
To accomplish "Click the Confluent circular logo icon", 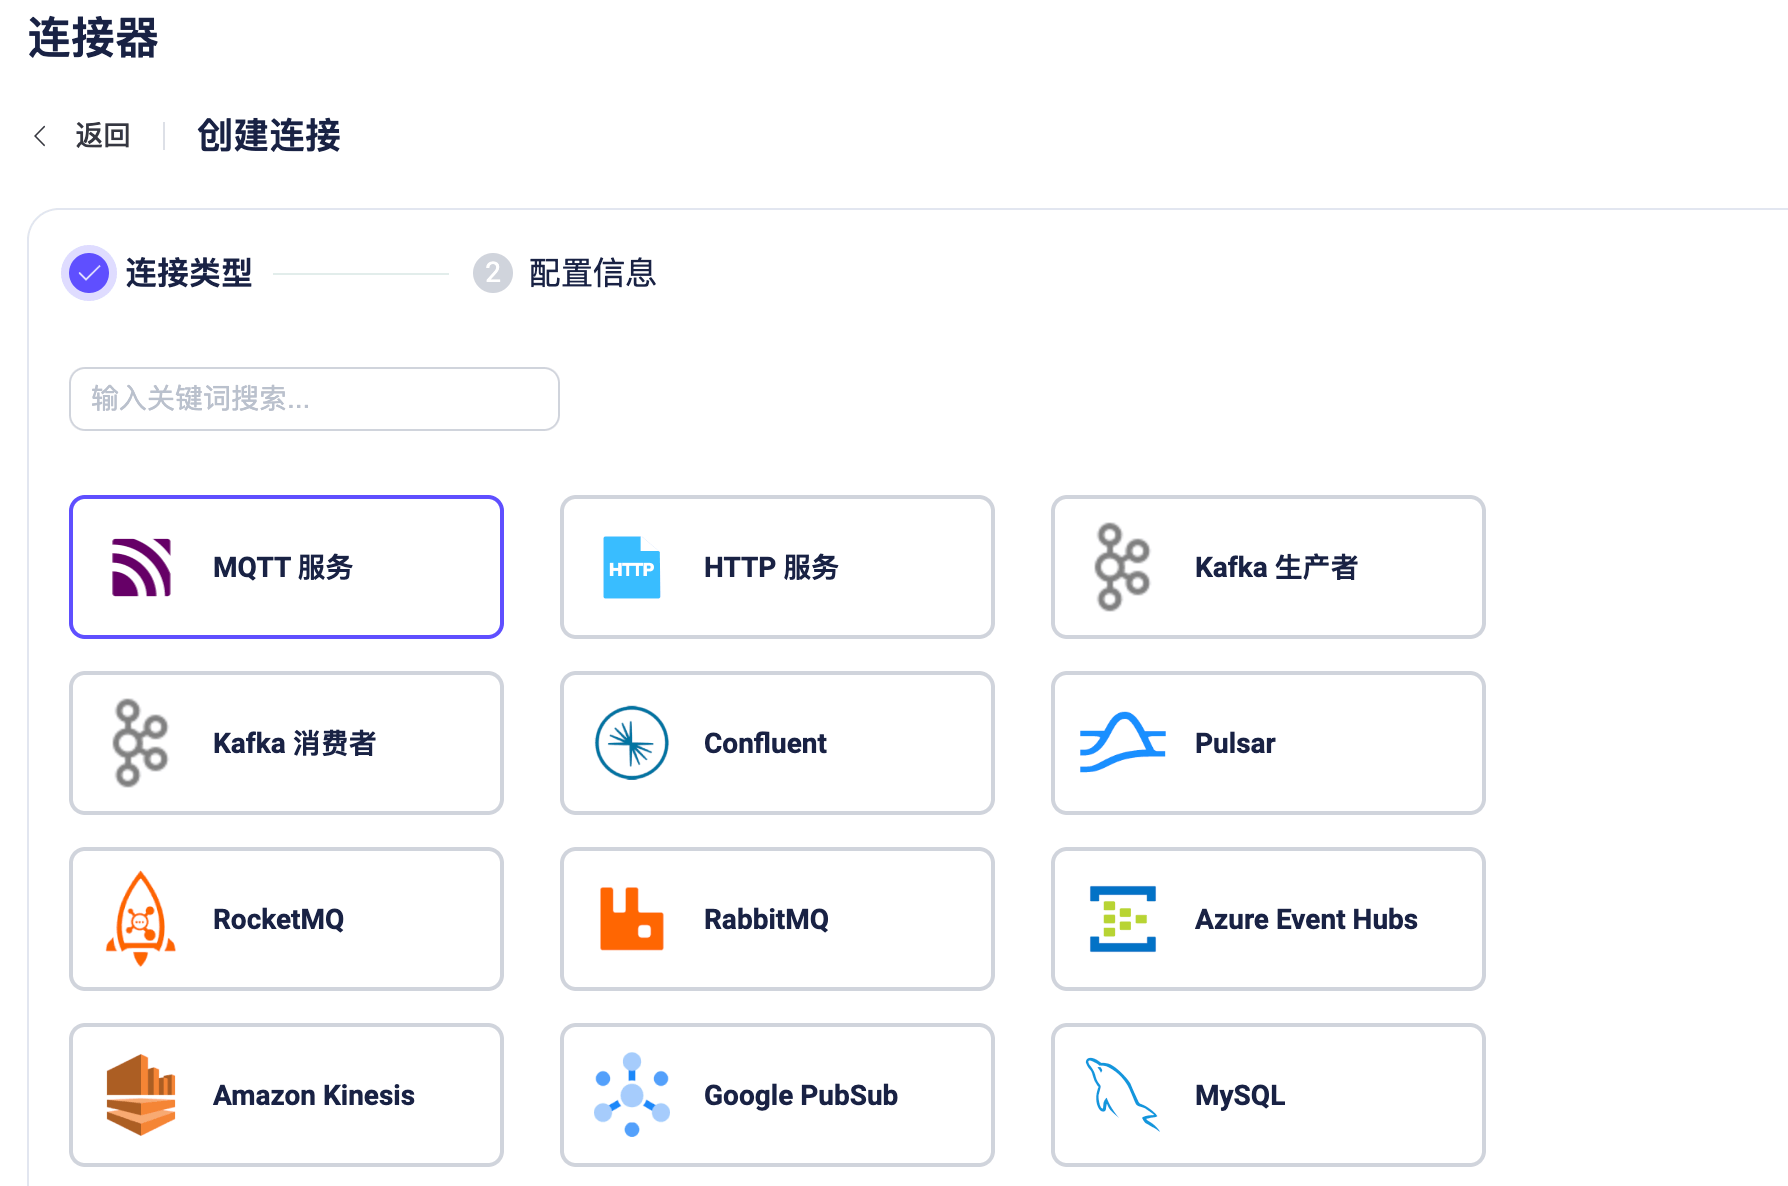I will pos(631,743).
